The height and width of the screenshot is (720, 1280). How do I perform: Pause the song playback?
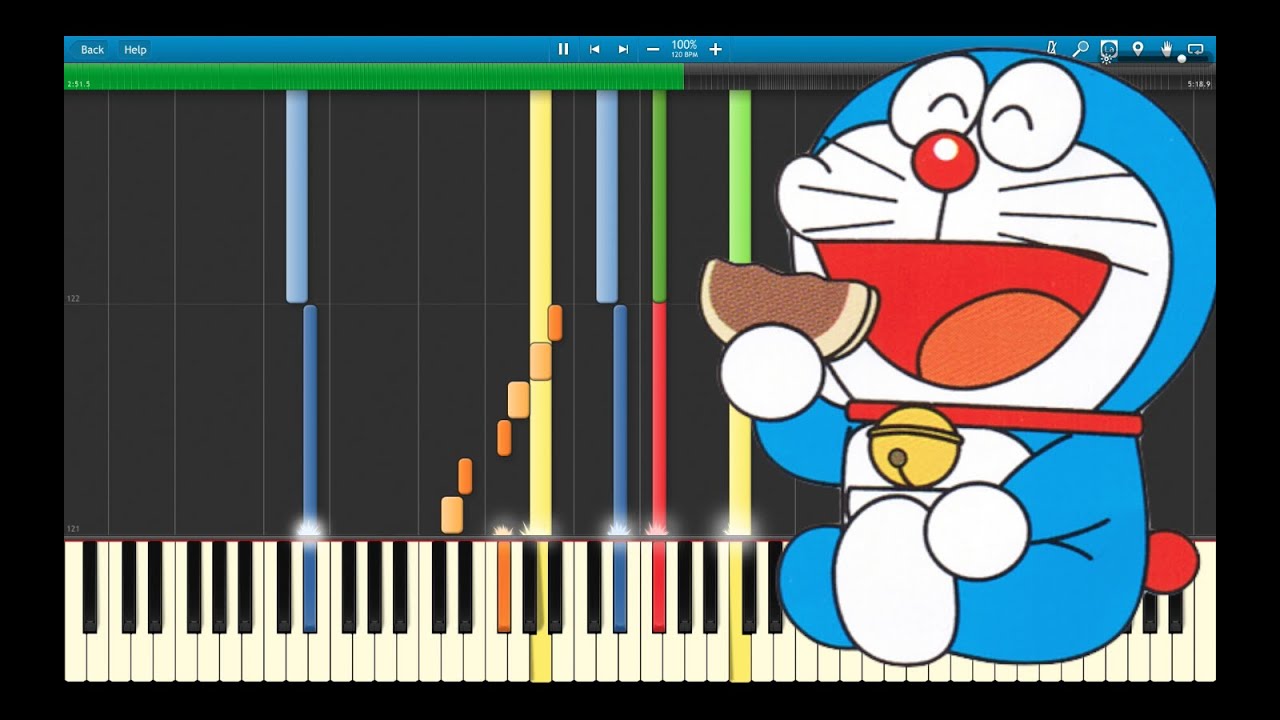(x=563, y=49)
